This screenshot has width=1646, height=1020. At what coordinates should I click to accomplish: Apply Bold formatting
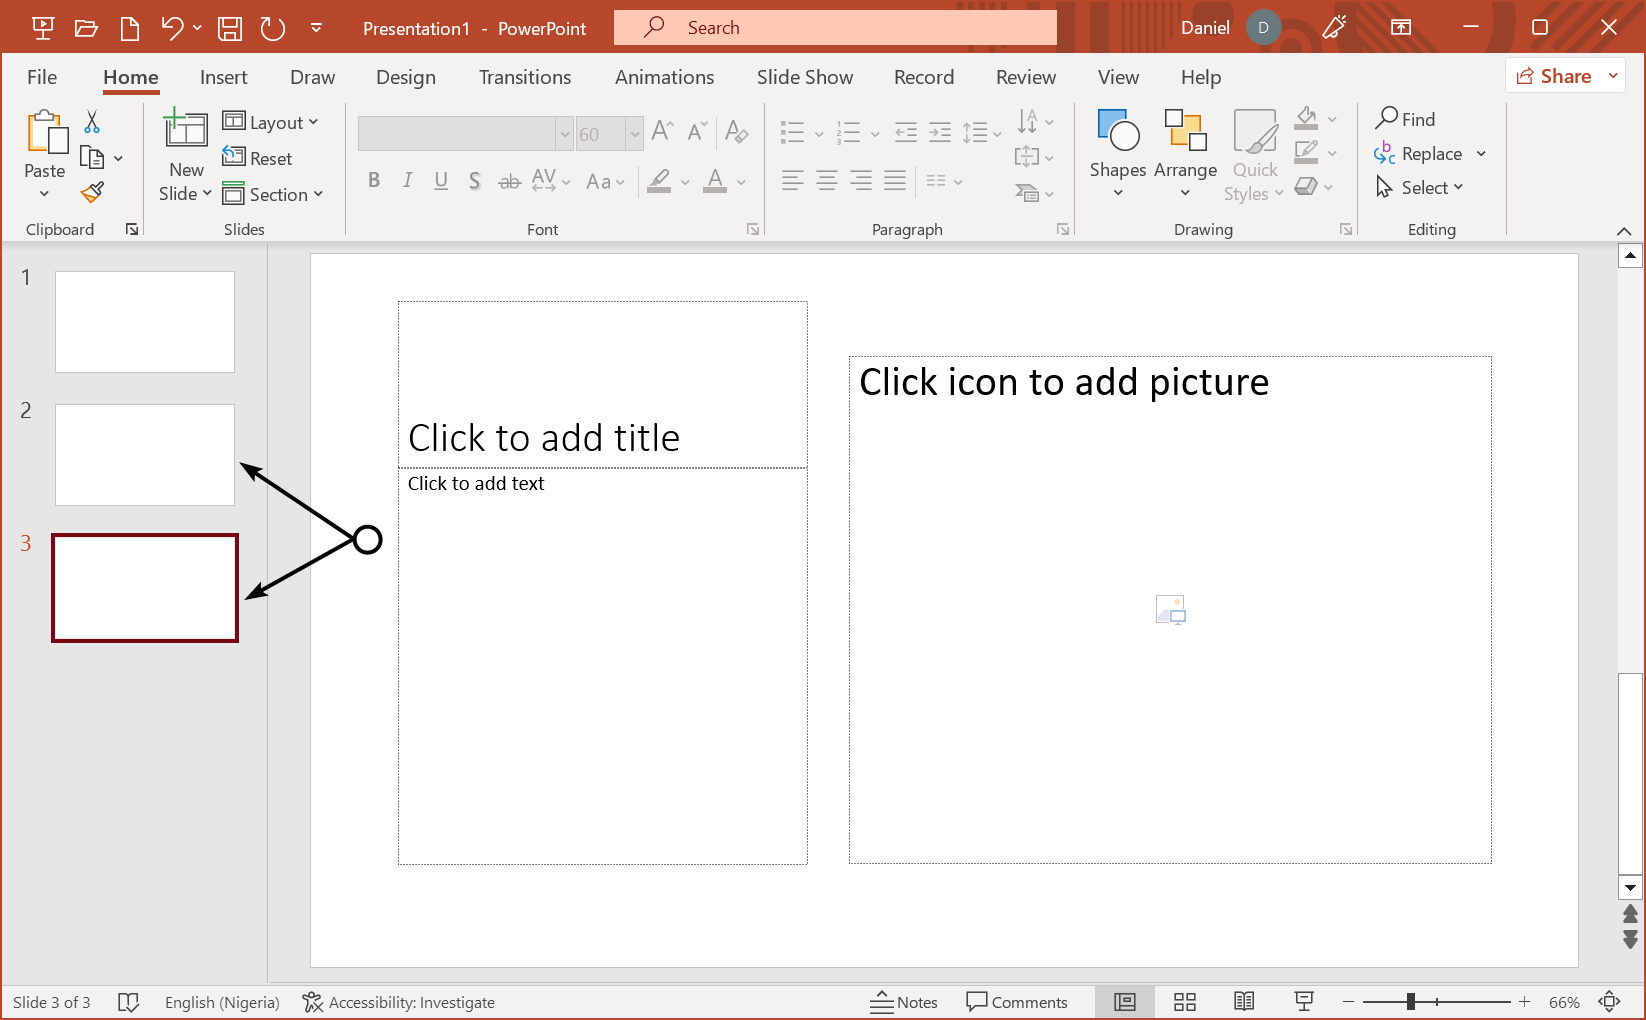coord(374,181)
